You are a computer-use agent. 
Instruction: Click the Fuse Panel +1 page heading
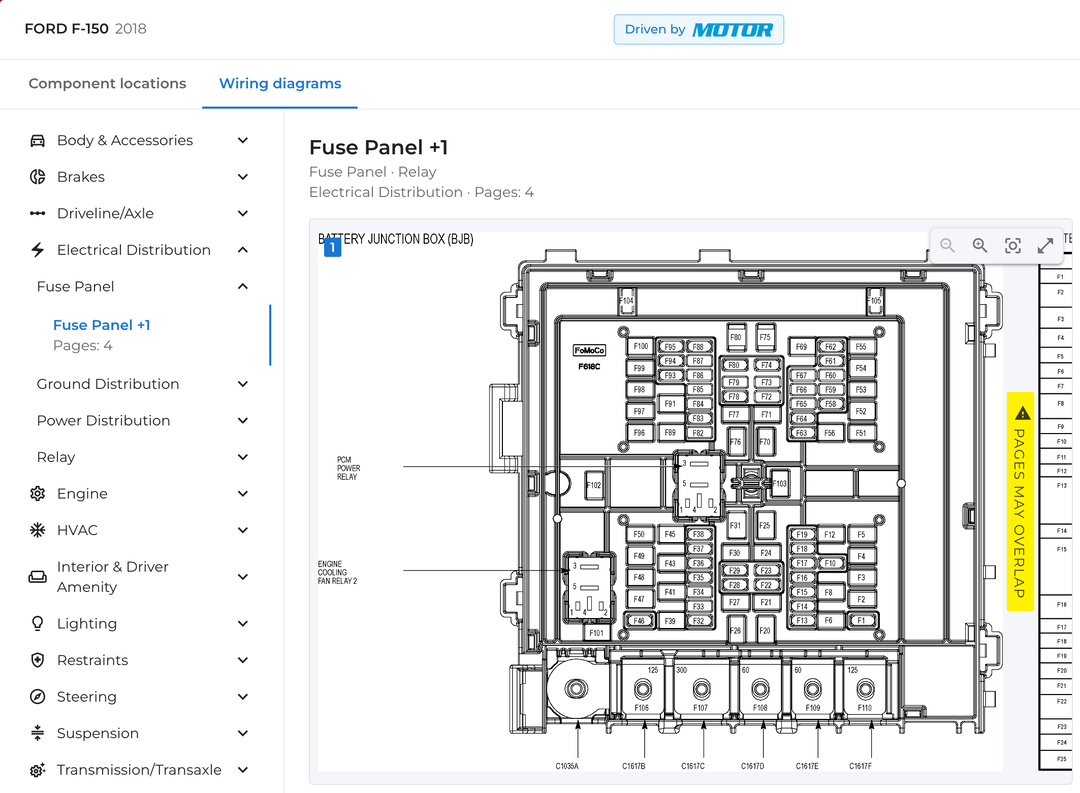(378, 147)
